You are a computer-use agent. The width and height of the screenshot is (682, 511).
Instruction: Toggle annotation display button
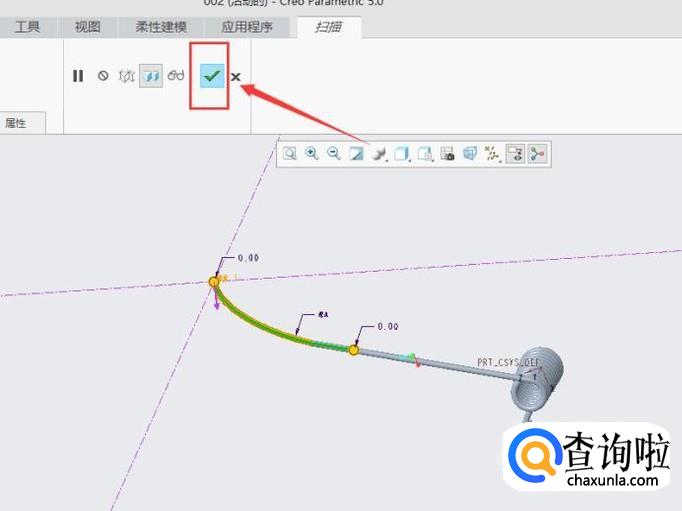point(515,154)
